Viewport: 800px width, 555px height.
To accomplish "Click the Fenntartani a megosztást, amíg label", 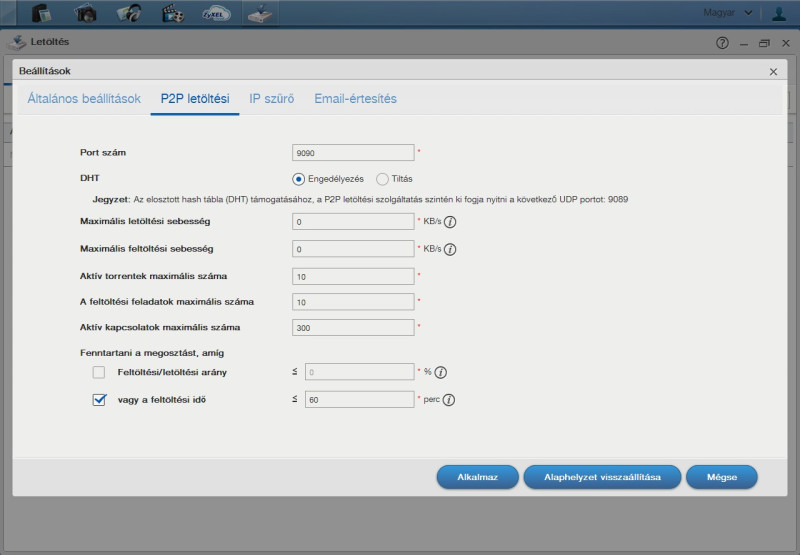I will coord(152,353).
